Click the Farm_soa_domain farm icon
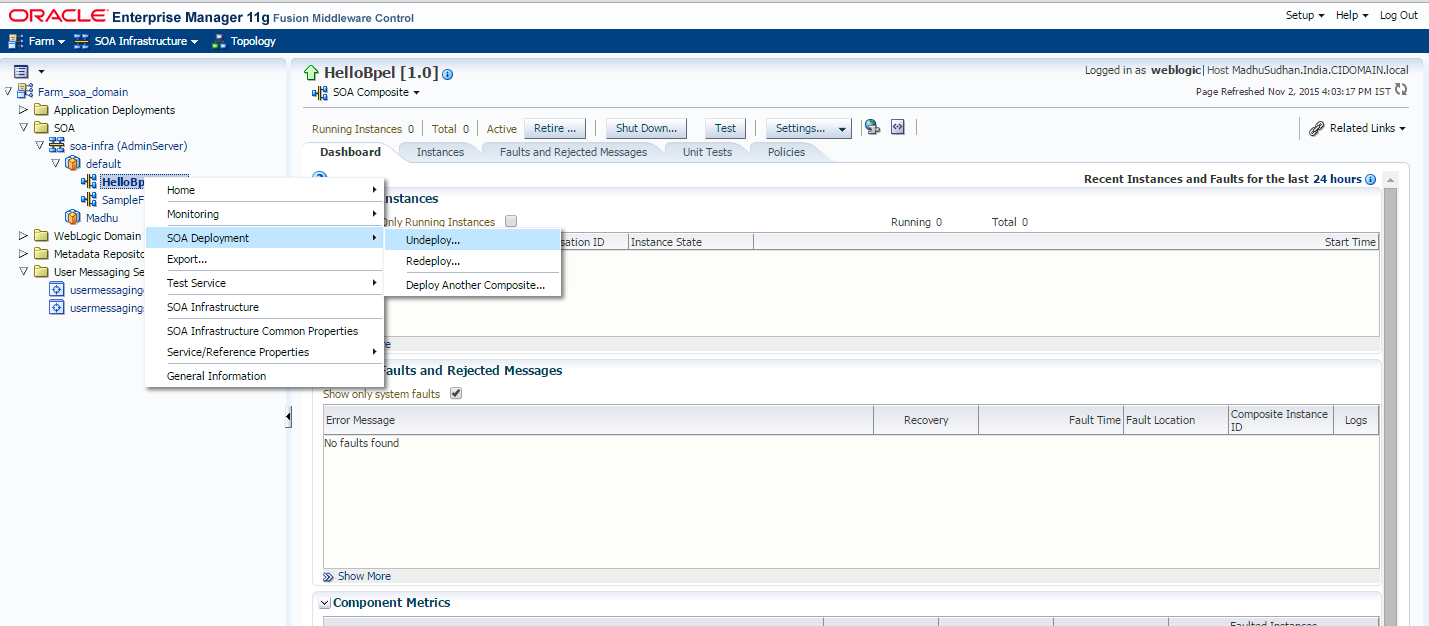 tap(26, 92)
